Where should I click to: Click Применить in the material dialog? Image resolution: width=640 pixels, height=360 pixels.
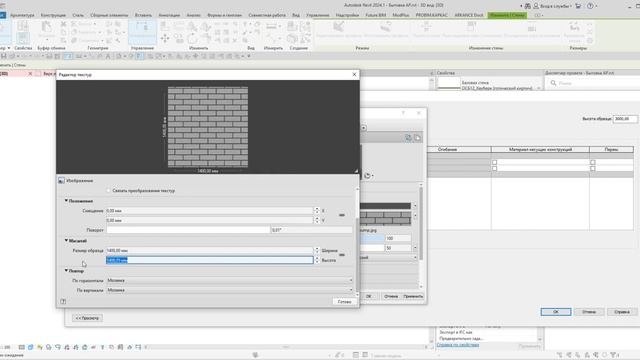413,296
